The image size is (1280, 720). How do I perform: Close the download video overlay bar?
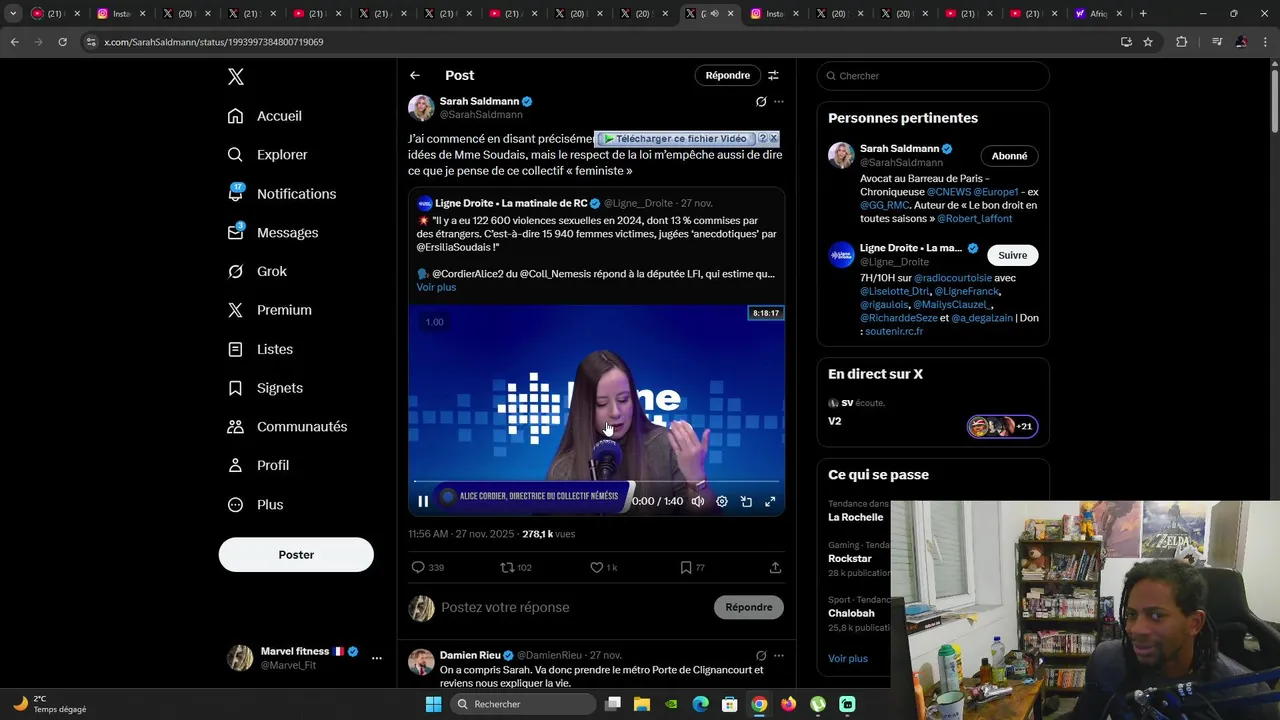point(774,139)
